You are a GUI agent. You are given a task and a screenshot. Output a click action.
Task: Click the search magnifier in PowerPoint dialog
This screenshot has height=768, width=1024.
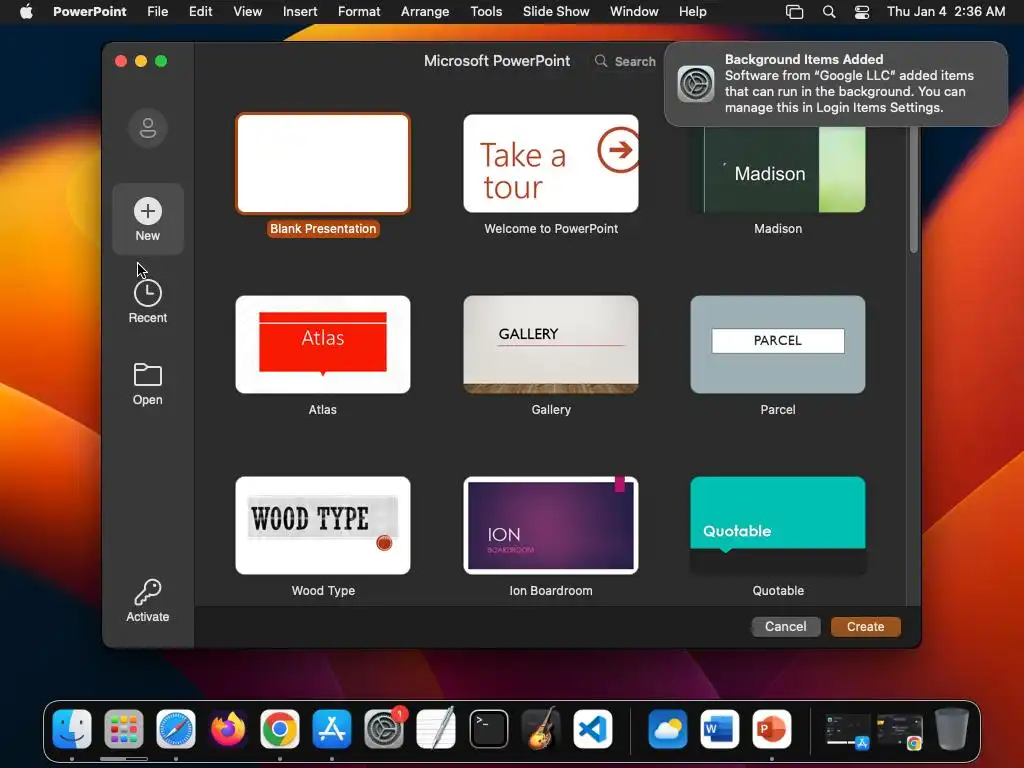click(600, 61)
